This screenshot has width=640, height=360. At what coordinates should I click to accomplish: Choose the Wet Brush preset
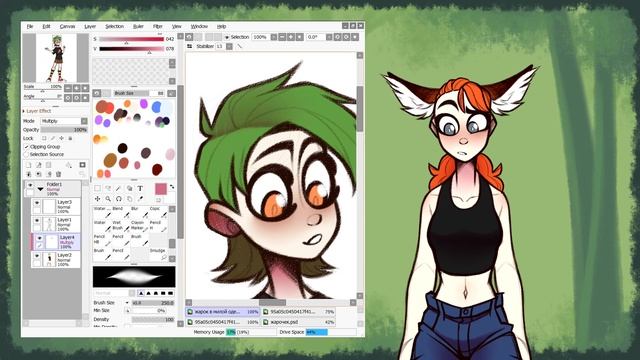(121, 226)
